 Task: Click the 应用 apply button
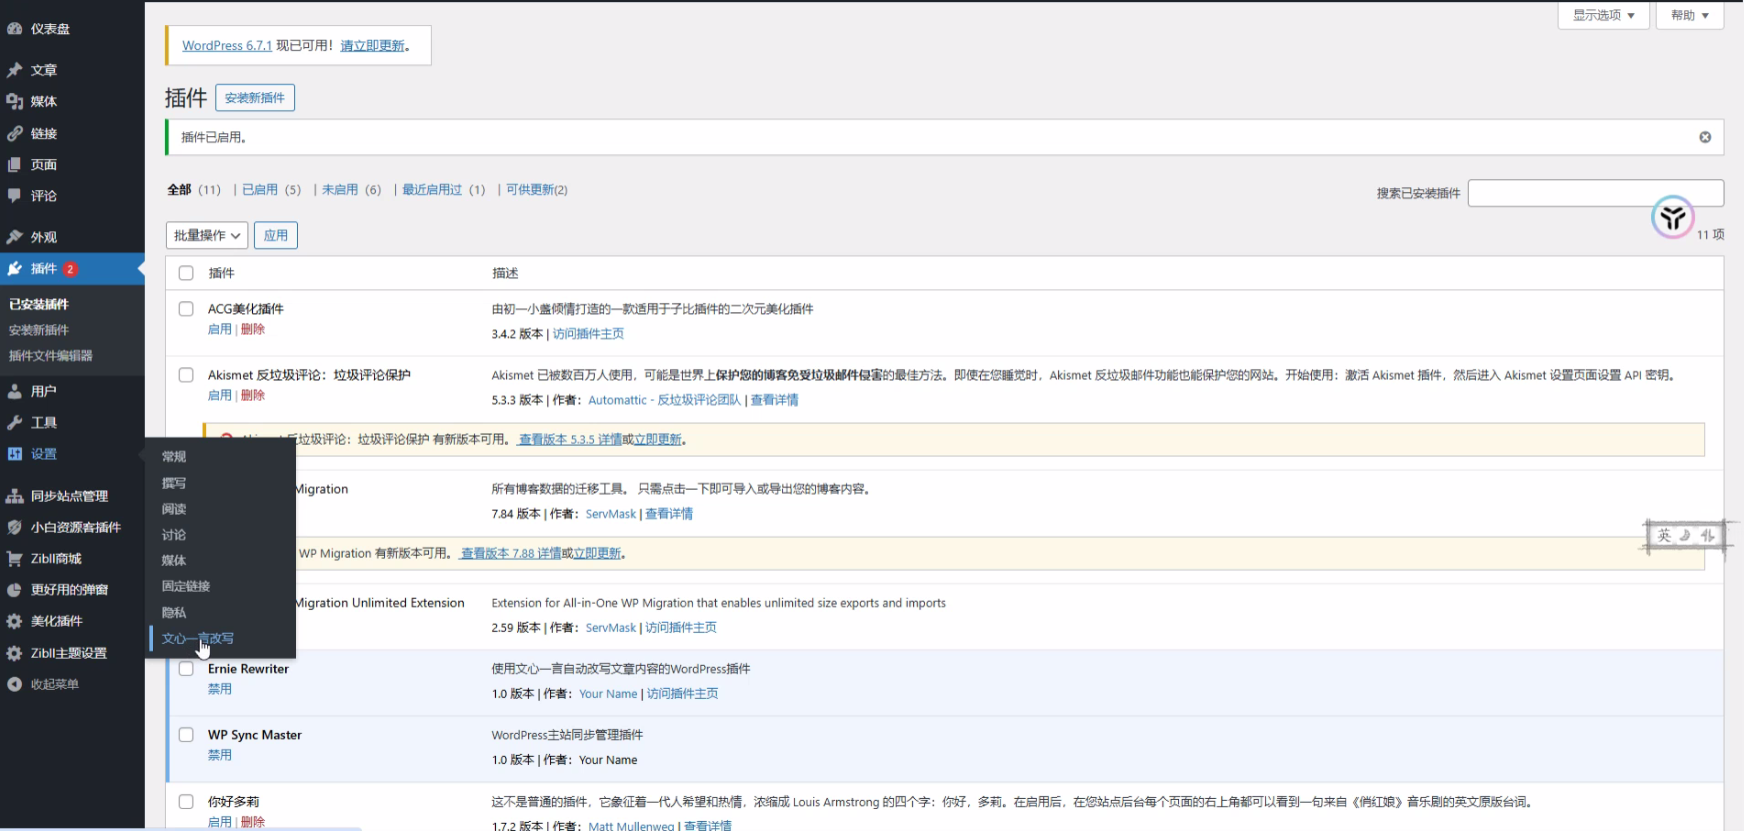276,235
